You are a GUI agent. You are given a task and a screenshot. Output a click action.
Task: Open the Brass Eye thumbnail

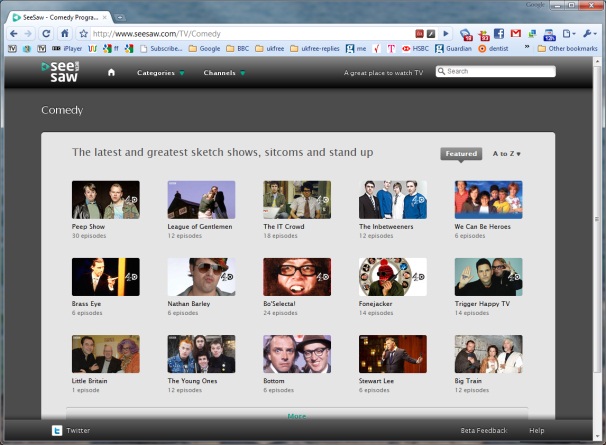point(106,277)
